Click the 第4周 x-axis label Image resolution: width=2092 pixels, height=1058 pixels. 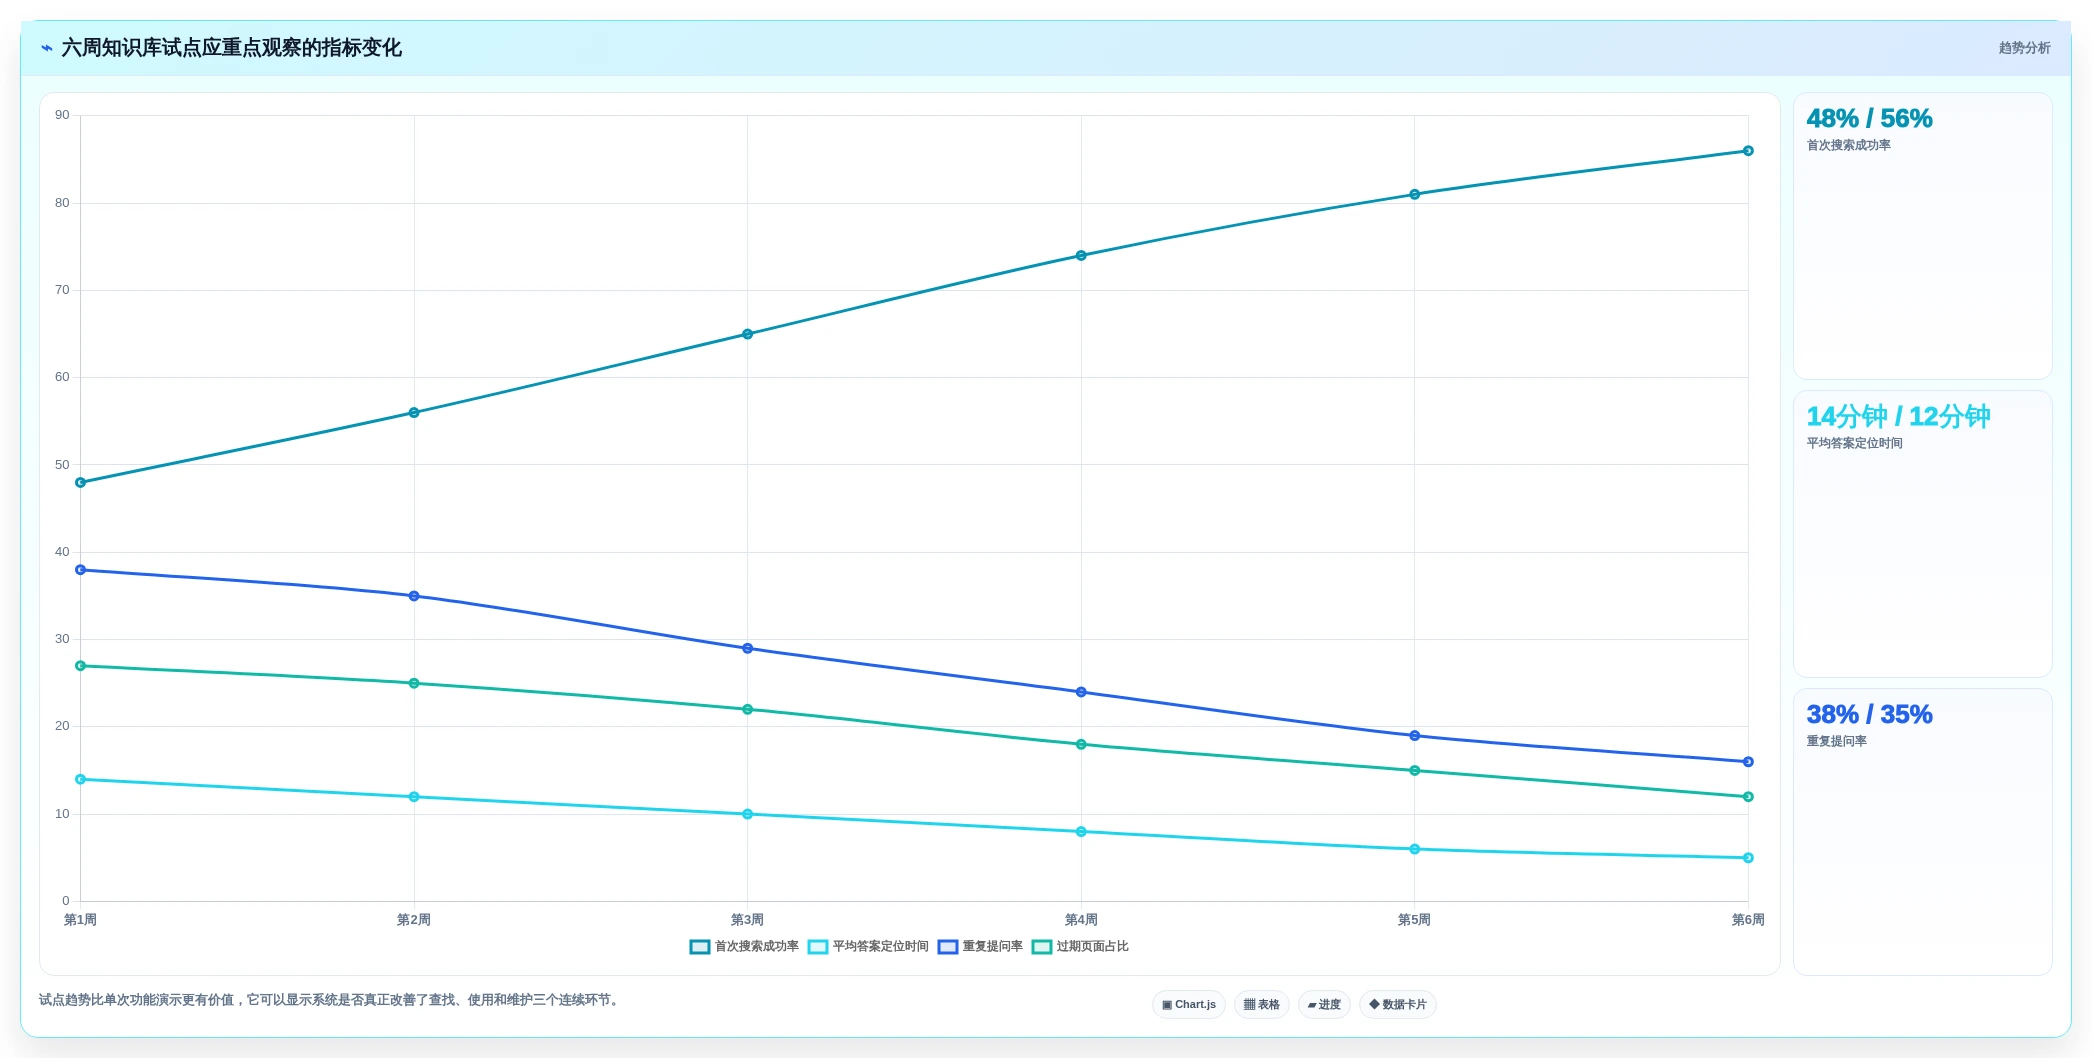(x=1081, y=920)
